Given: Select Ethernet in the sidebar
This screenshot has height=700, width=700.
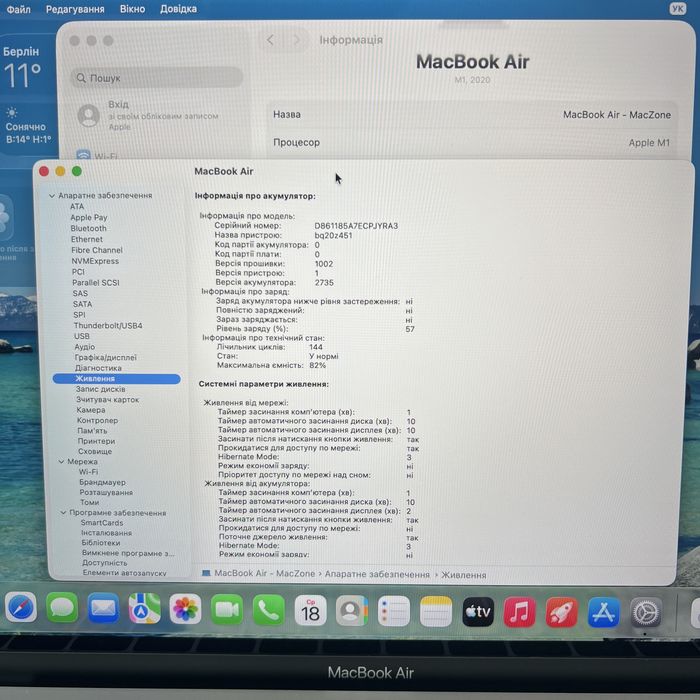Looking at the screenshot, I should 87,239.
